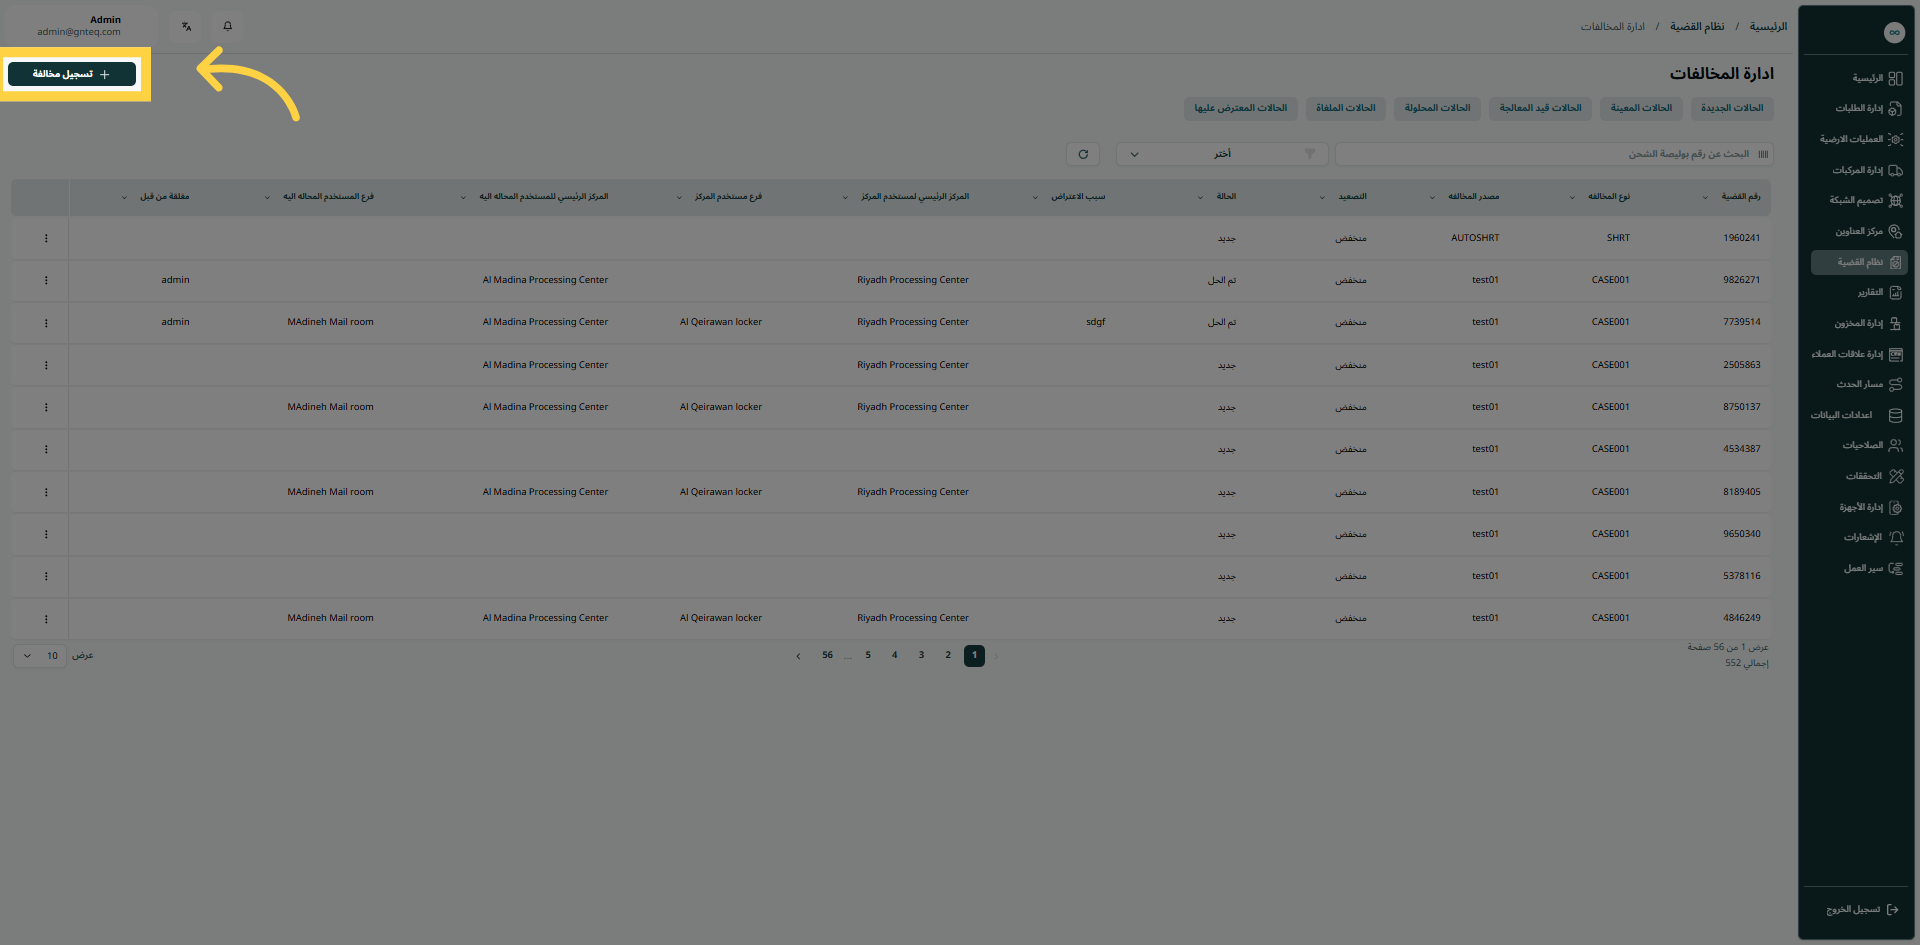Expand the filter dropdown labeled أختر
This screenshot has height=945, width=1920.
1222,154
